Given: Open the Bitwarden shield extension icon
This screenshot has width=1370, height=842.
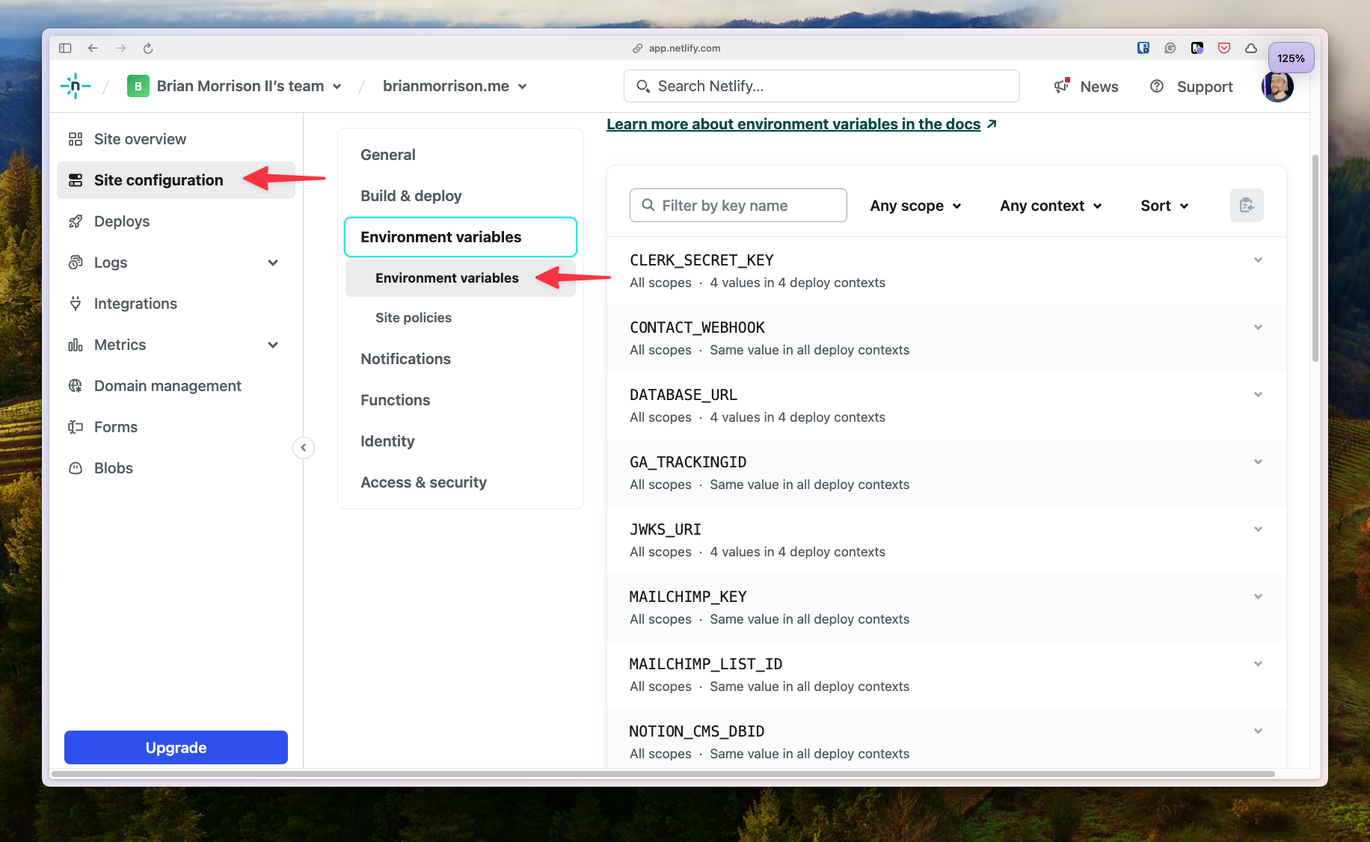Looking at the screenshot, I should pos(1144,48).
